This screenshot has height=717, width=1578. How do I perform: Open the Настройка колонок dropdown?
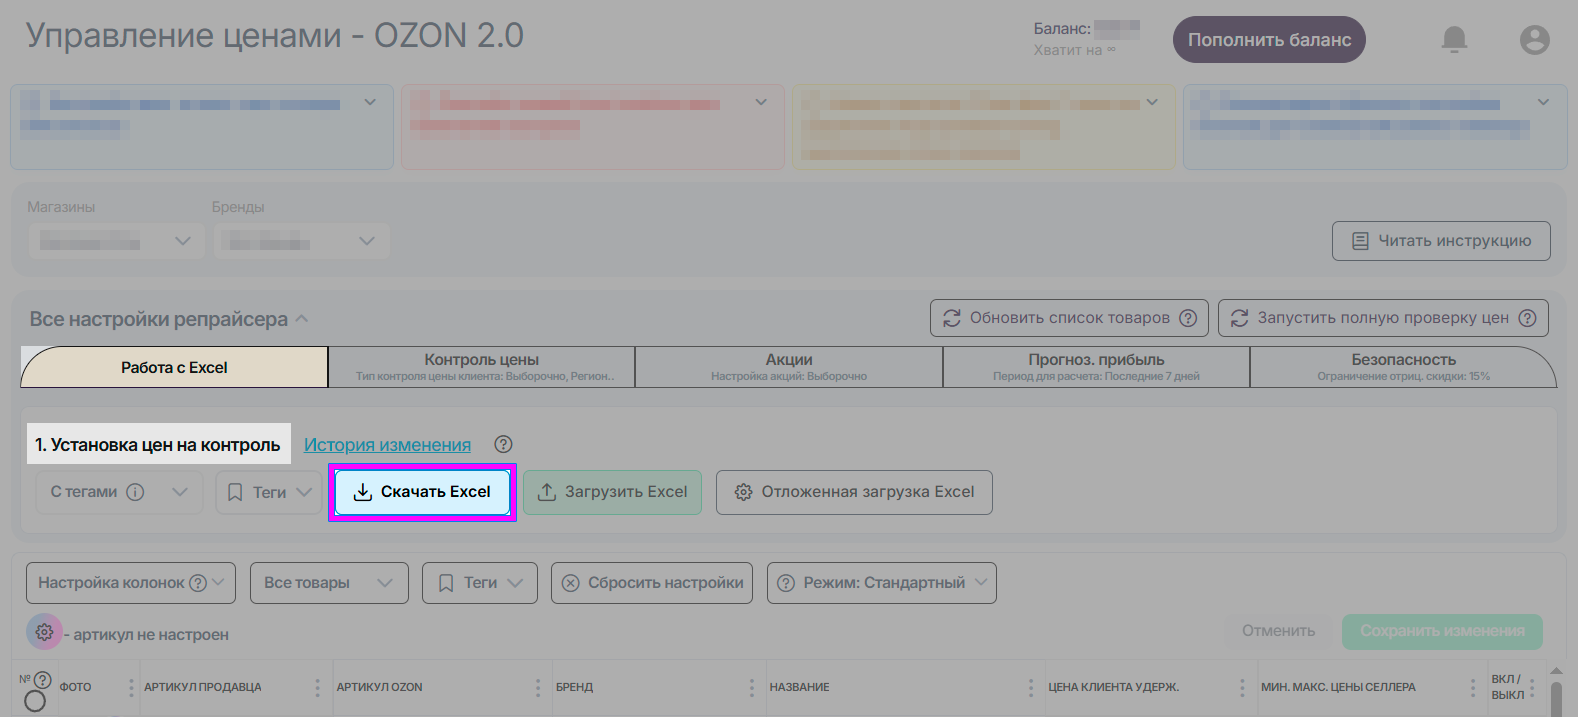(x=131, y=583)
